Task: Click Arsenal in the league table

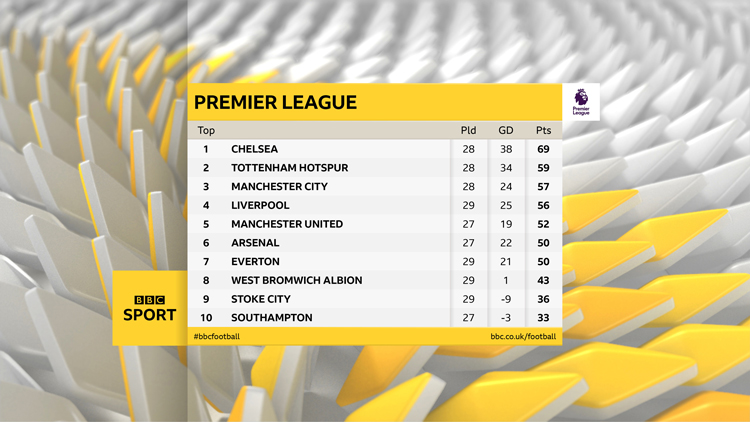Action: click(255, 243)
